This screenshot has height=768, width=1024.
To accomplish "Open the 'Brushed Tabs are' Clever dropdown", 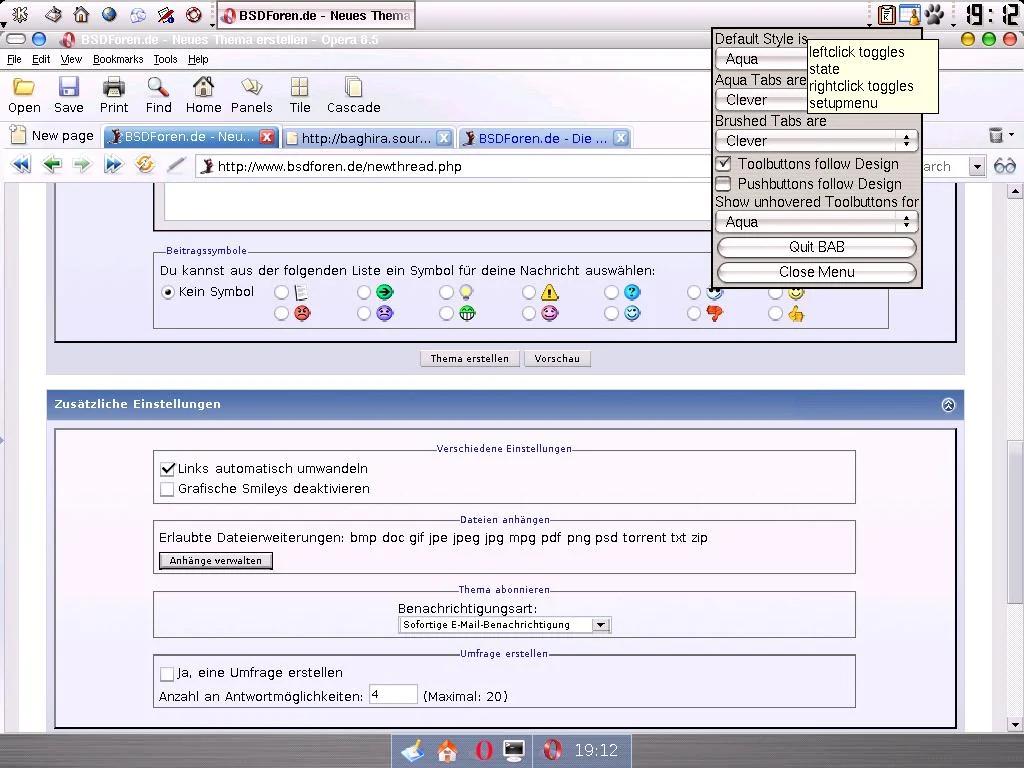I will tap(817, 141).
